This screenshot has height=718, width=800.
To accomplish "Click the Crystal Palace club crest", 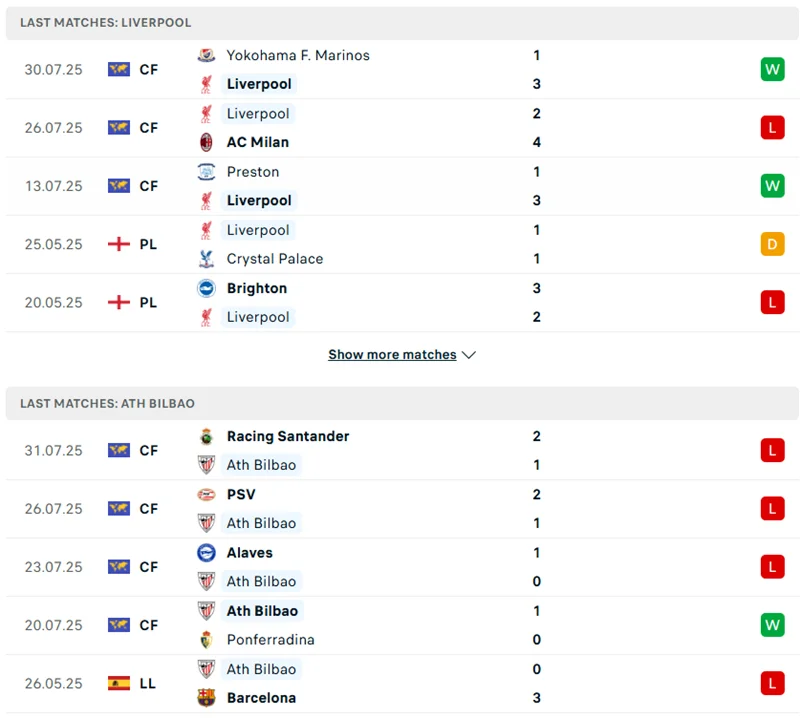I will (x=206, y=259).
